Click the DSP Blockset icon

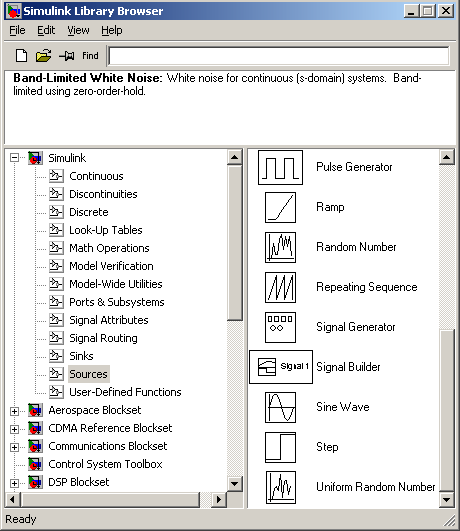pos(35,482)
